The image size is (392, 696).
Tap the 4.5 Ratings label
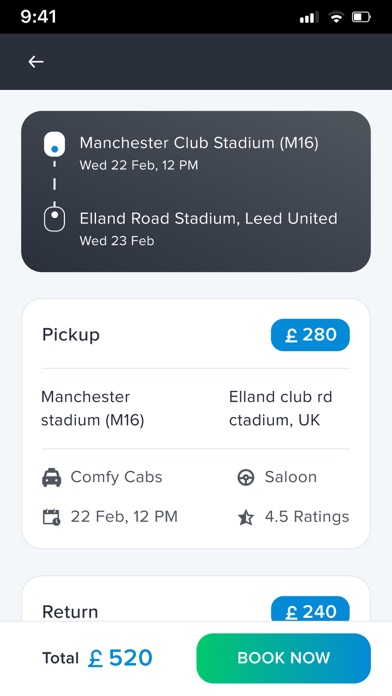tap(307, 517)
